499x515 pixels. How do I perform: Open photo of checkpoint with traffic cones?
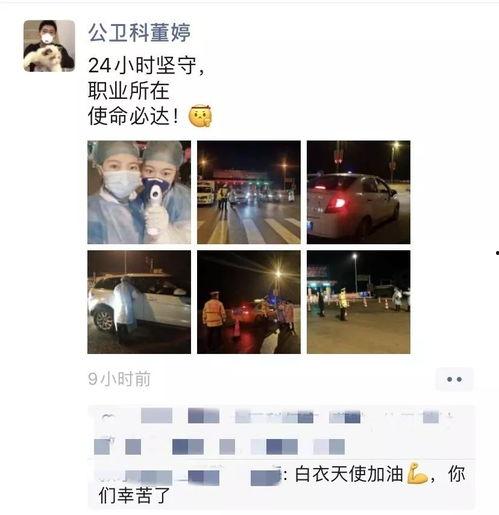358,302
